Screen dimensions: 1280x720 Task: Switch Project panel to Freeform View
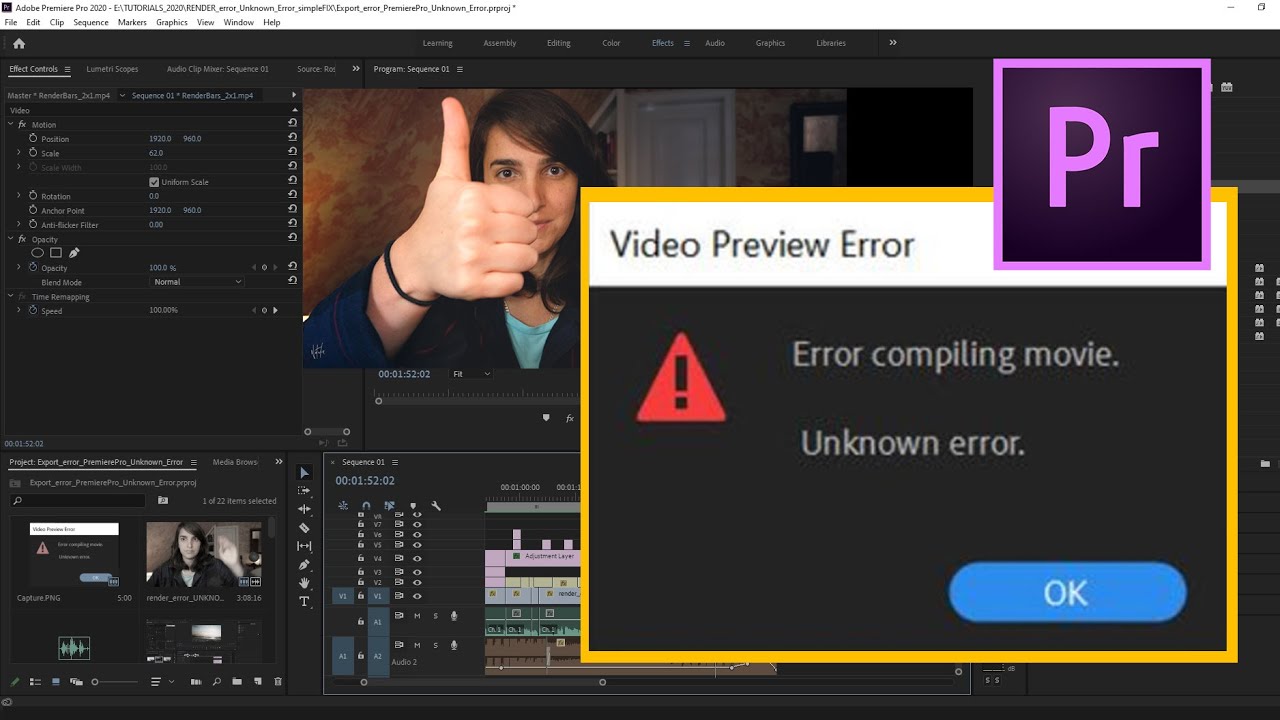[x=76, y=682]
